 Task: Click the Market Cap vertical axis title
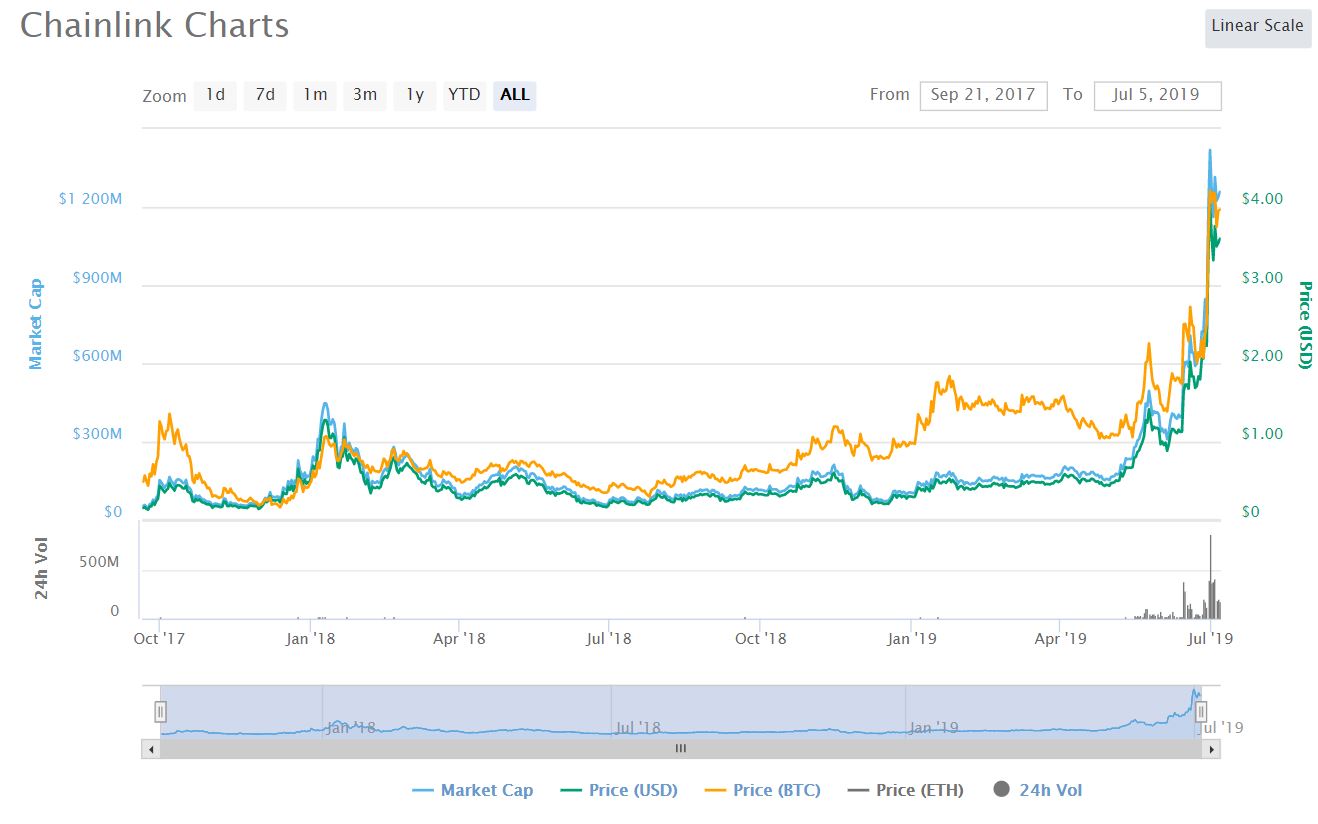coord(36,324)
